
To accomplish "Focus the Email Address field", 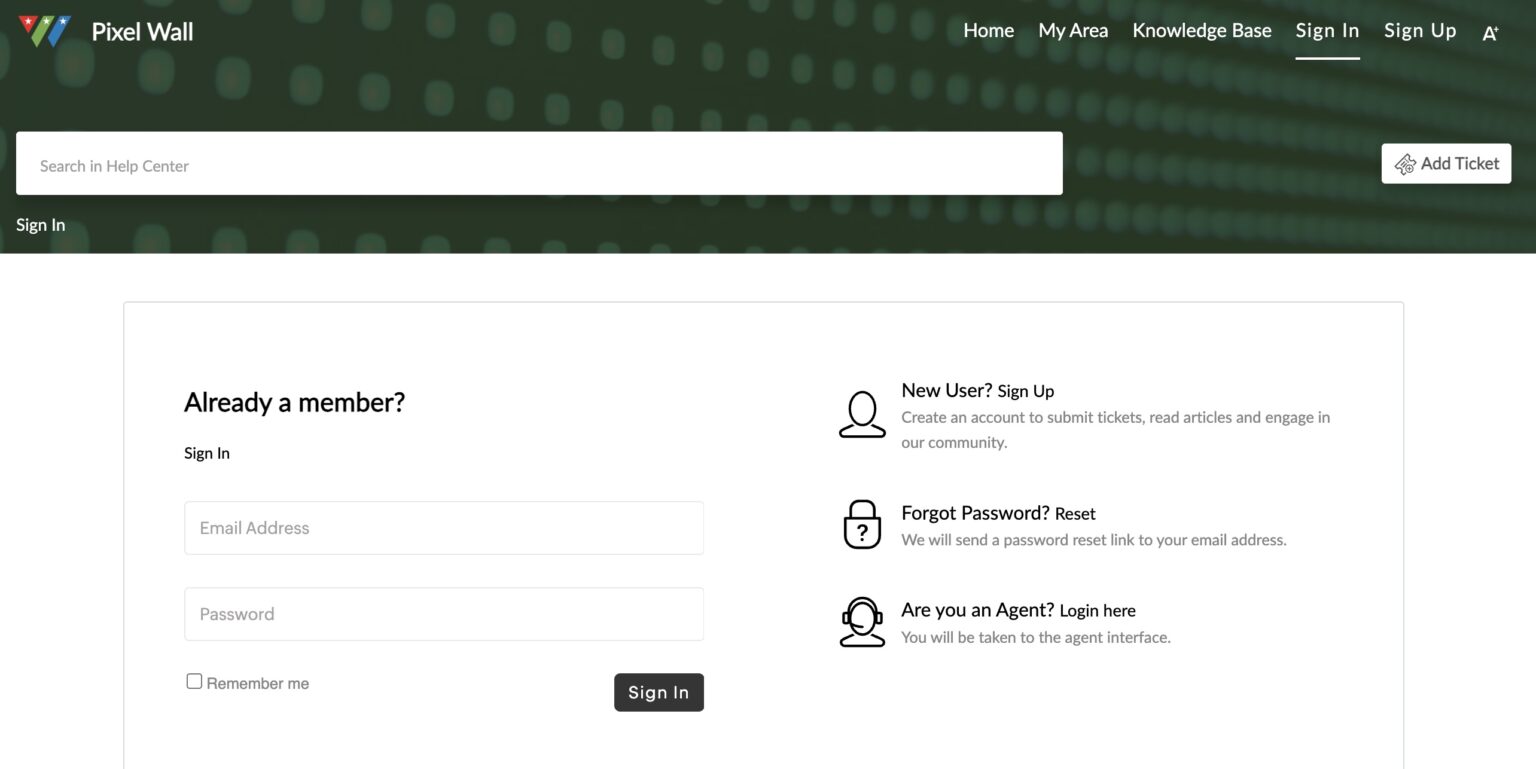I will point(444,528).
